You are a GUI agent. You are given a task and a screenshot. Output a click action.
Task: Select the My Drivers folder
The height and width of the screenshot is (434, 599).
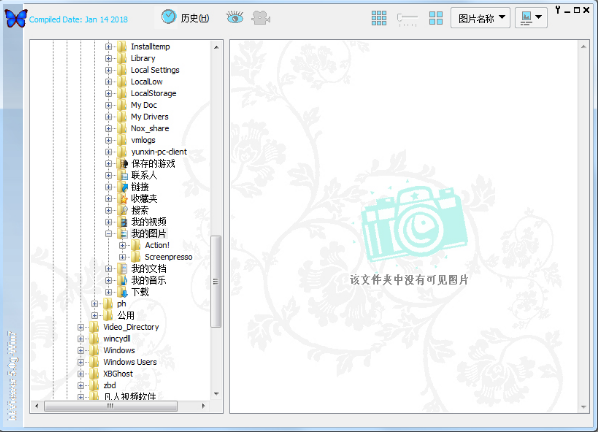149,117
